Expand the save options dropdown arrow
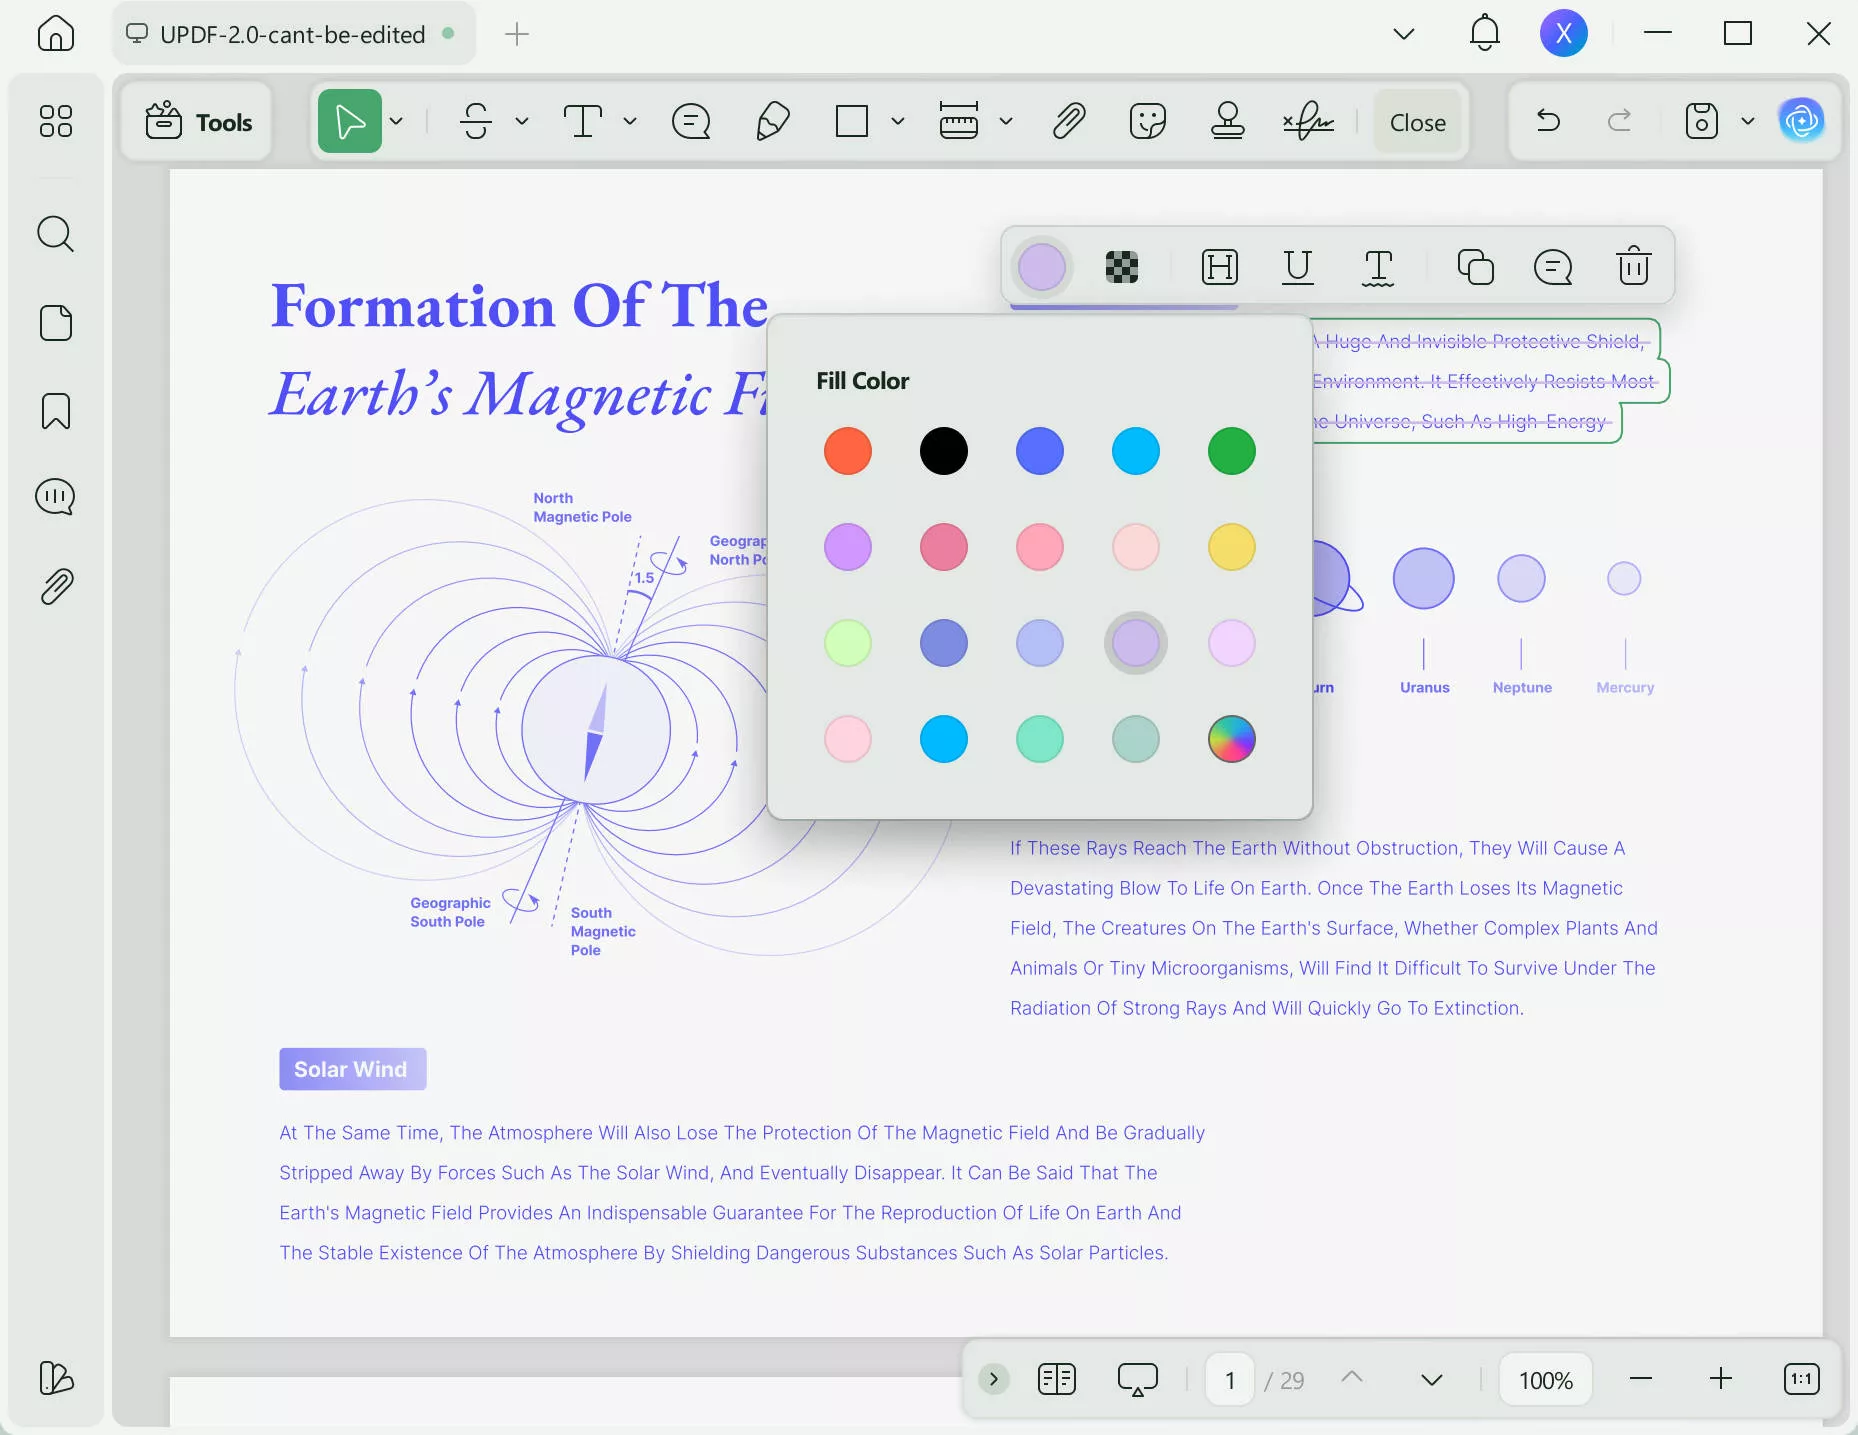The height and width of the screenshot is (1435, 1858). [1748, 122]
